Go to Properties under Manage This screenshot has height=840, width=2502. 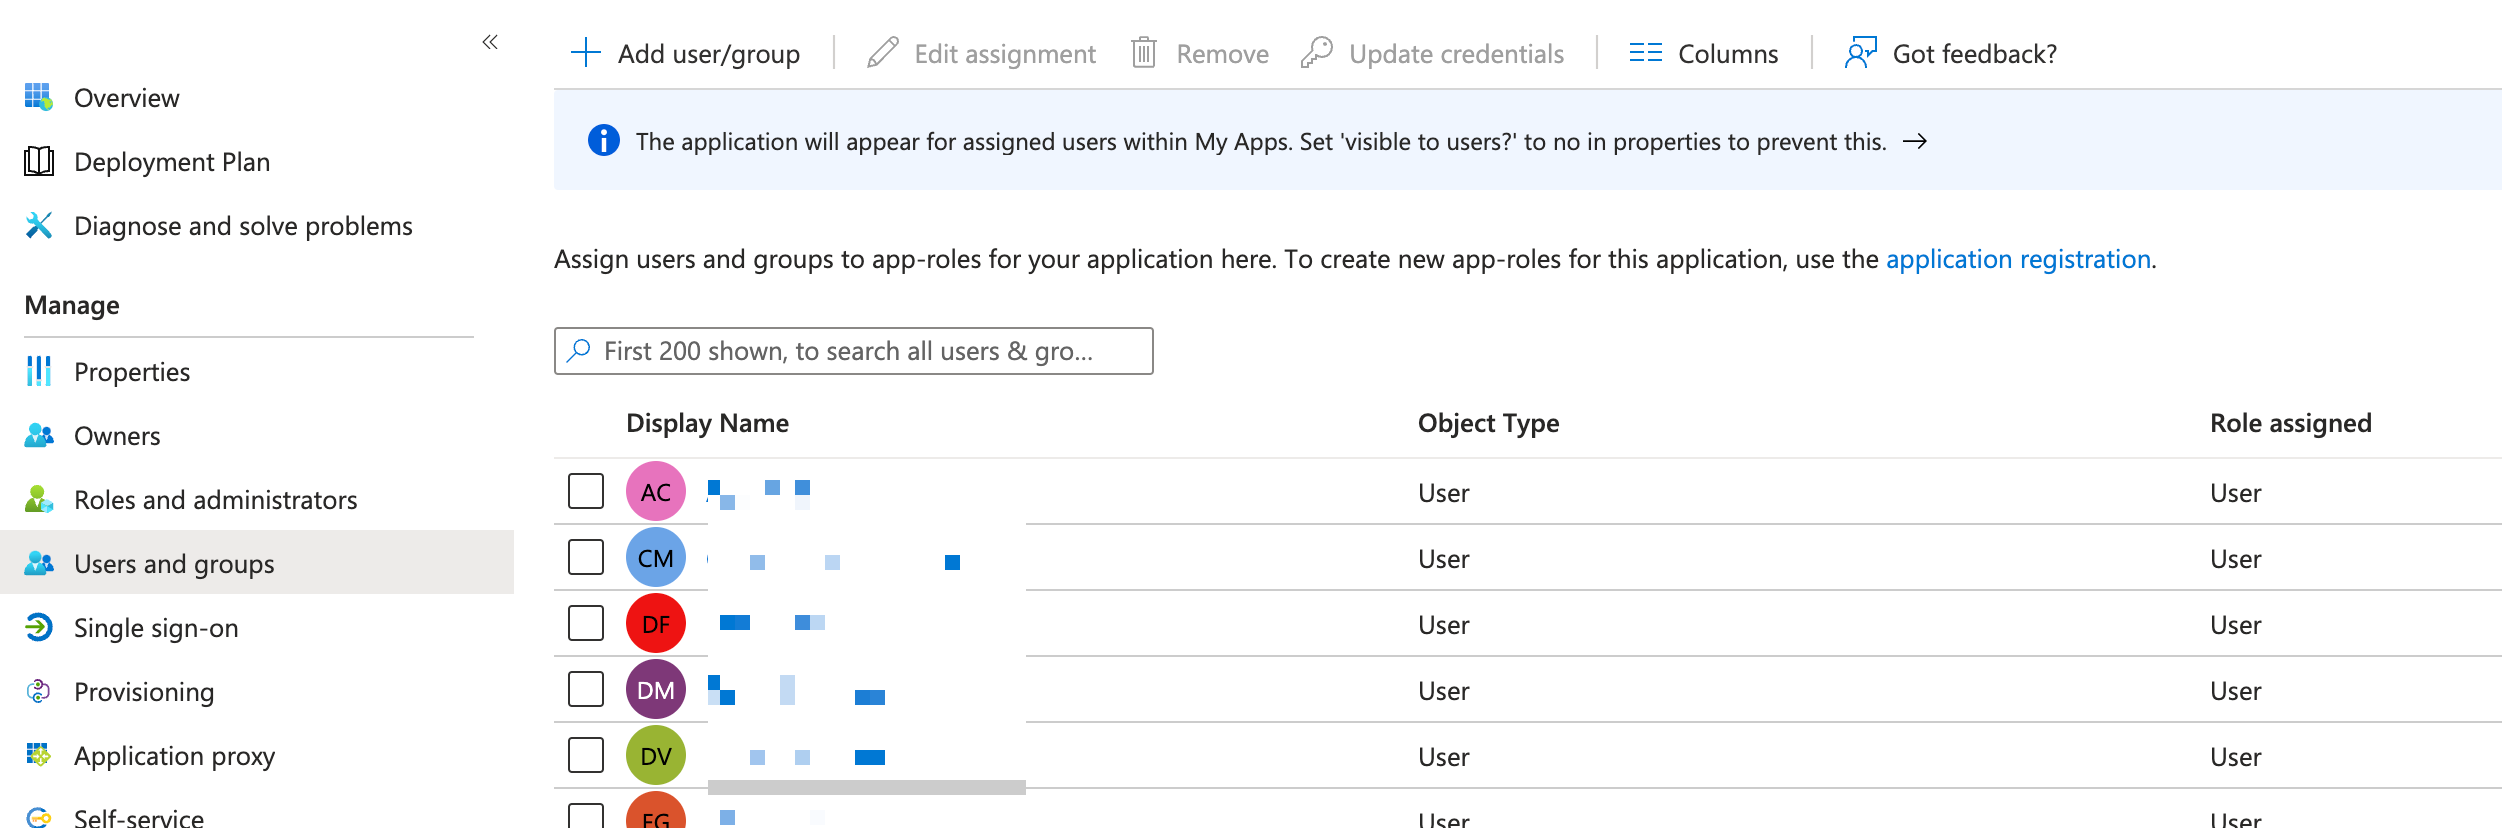(132, 372)
